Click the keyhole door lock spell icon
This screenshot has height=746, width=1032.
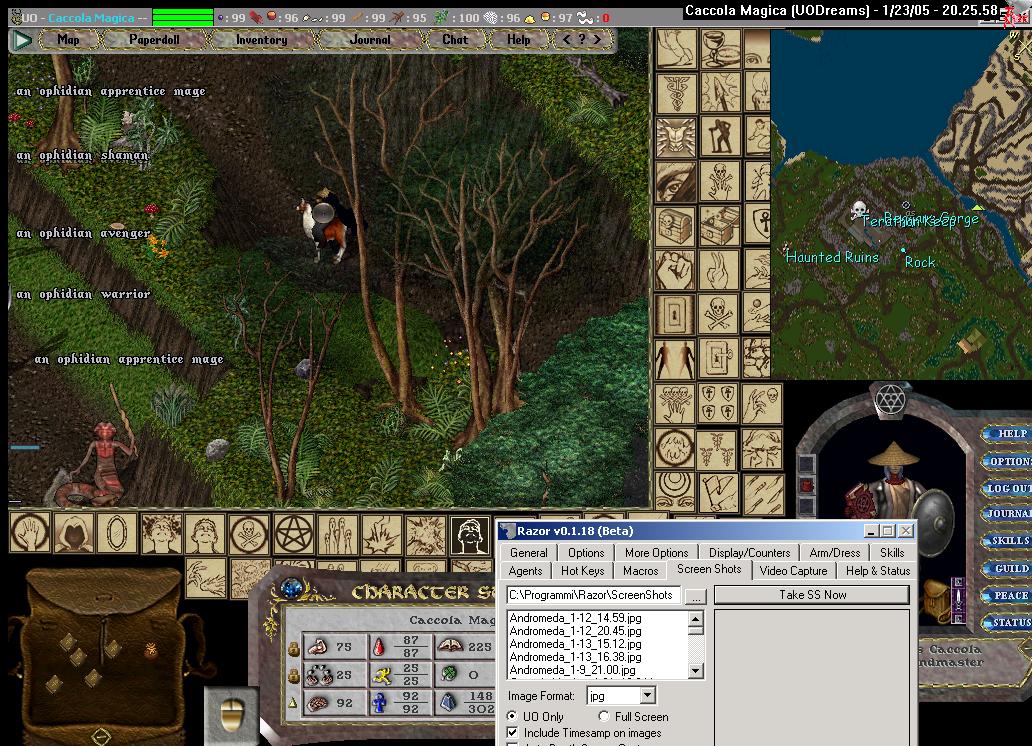coord(675,314)
